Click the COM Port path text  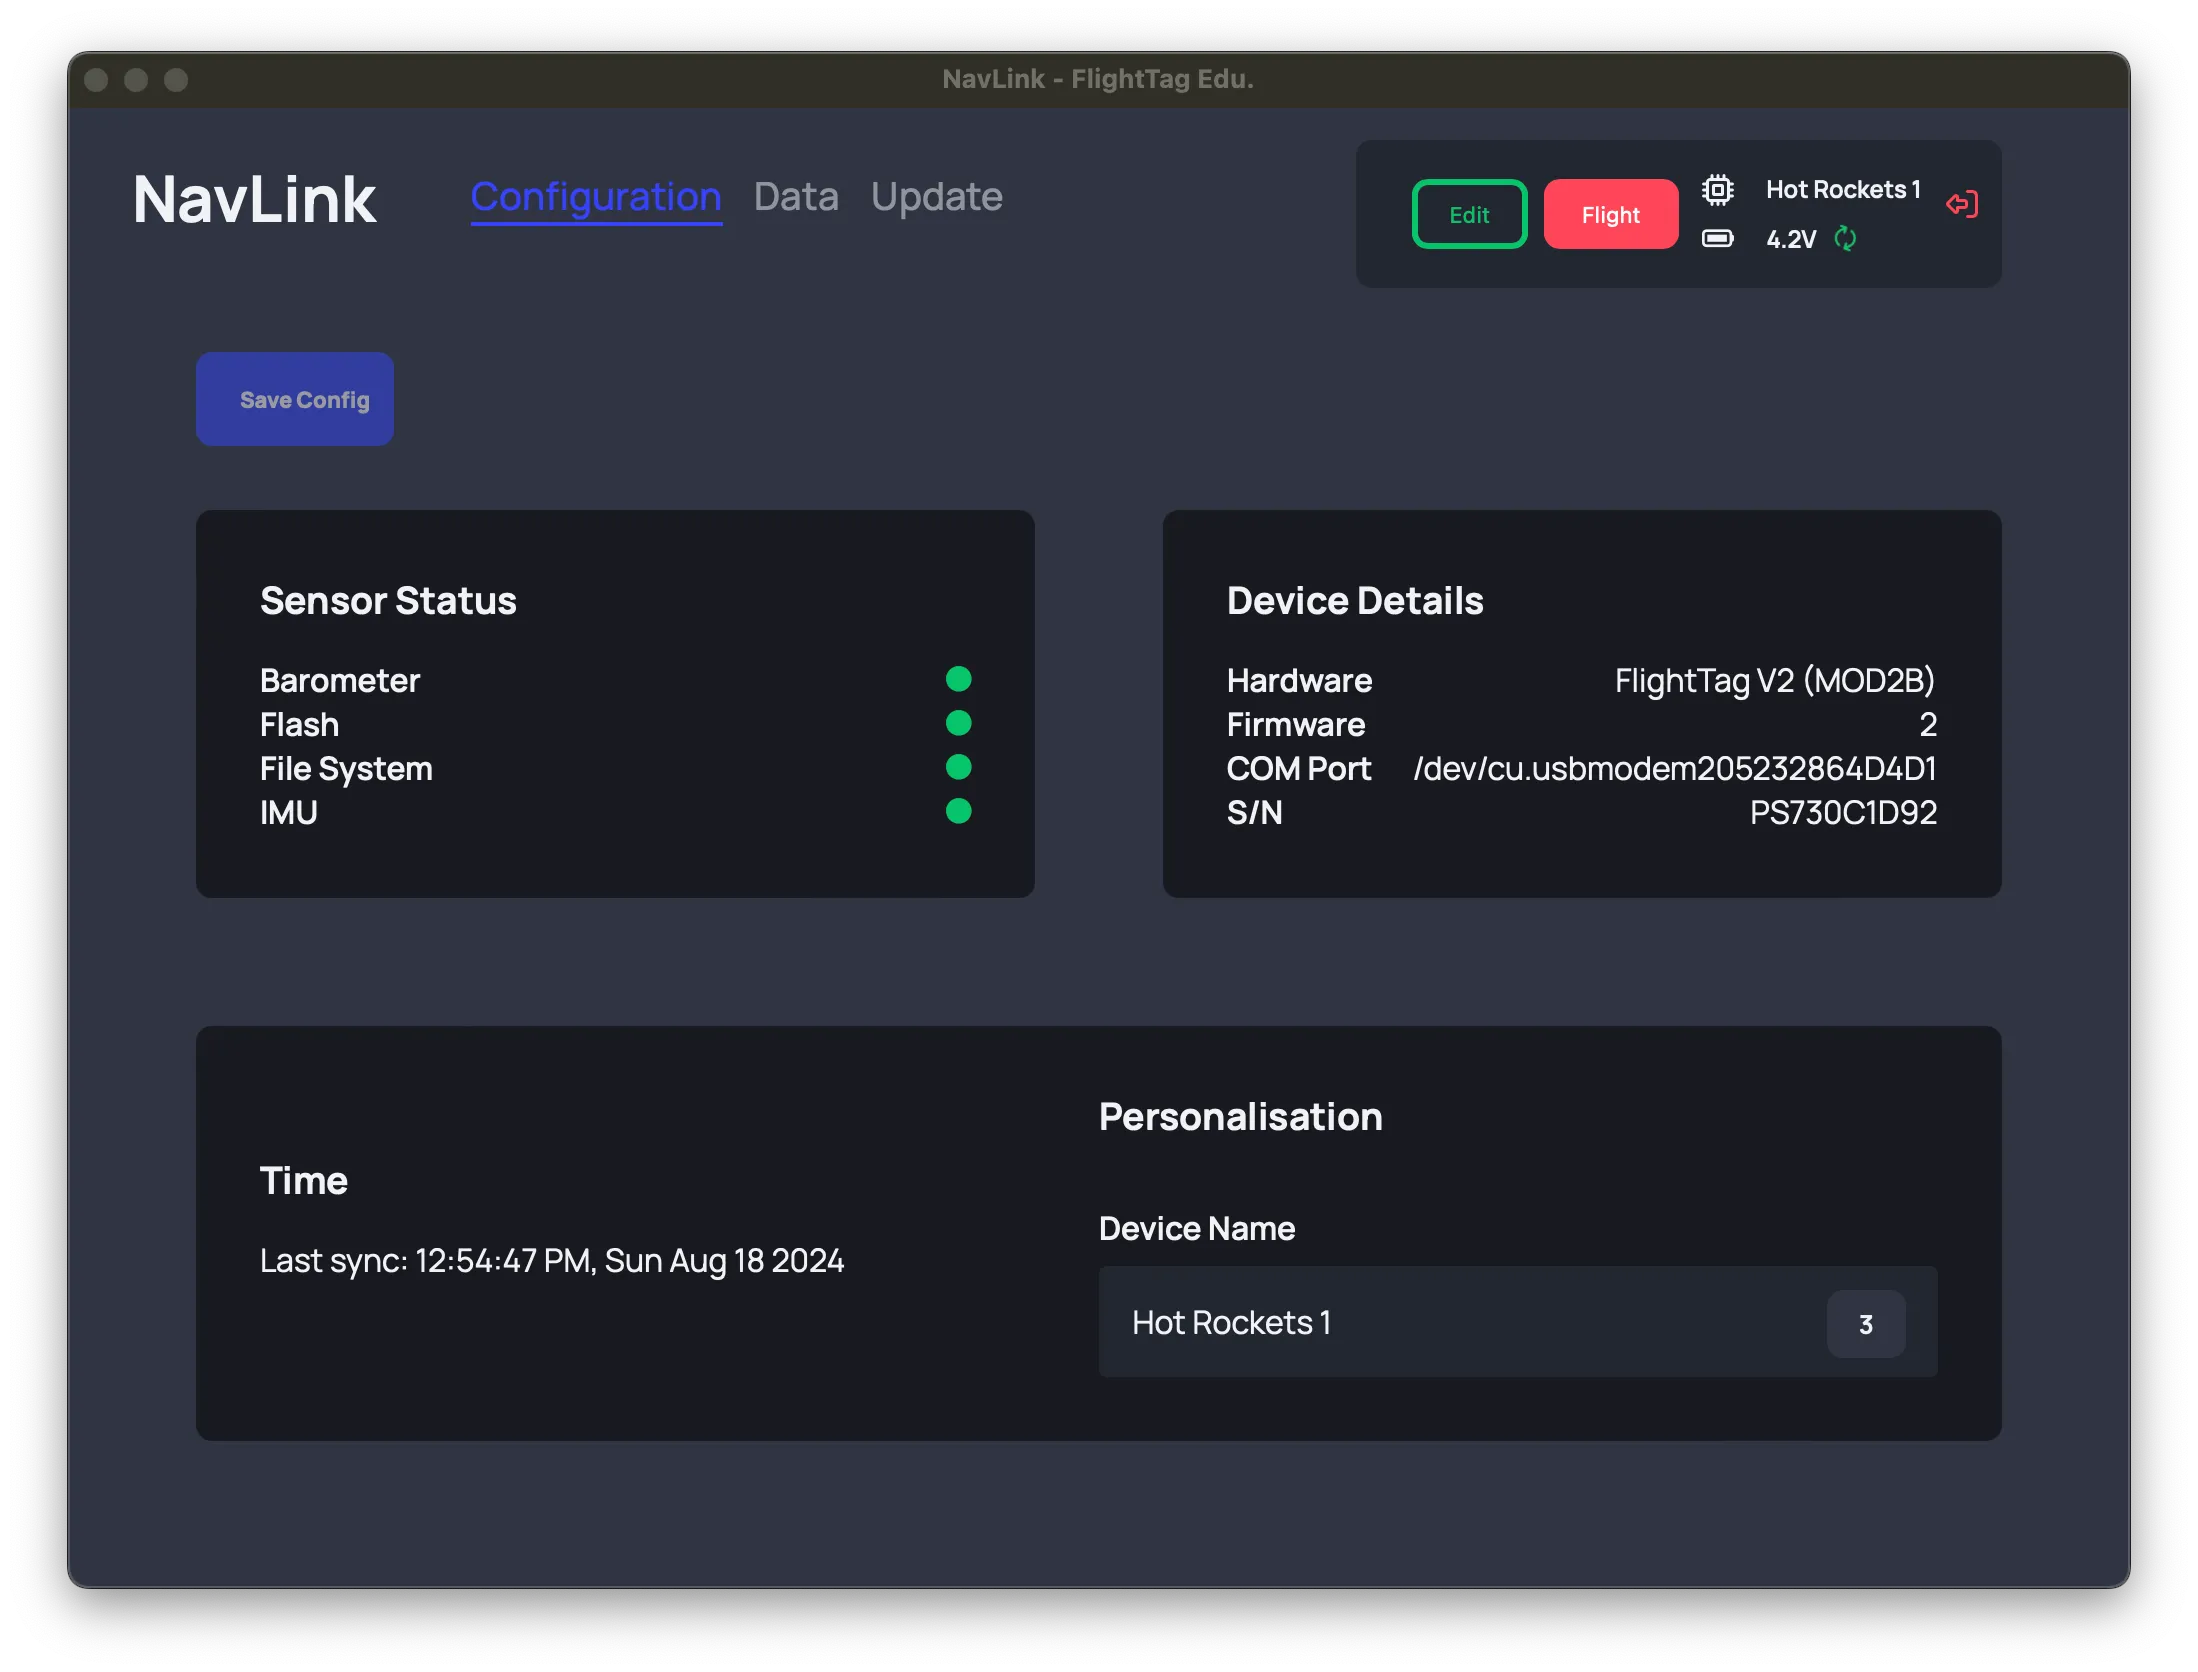1674,768
